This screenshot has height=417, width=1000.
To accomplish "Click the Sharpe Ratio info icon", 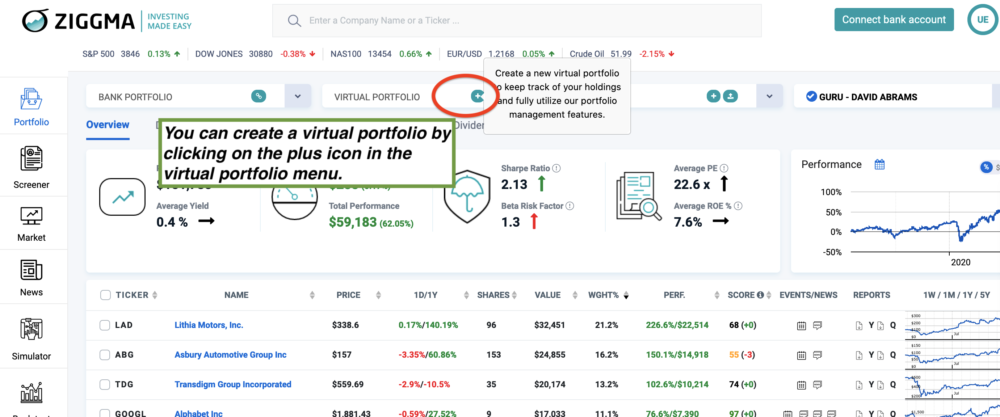I will point(557,168).
